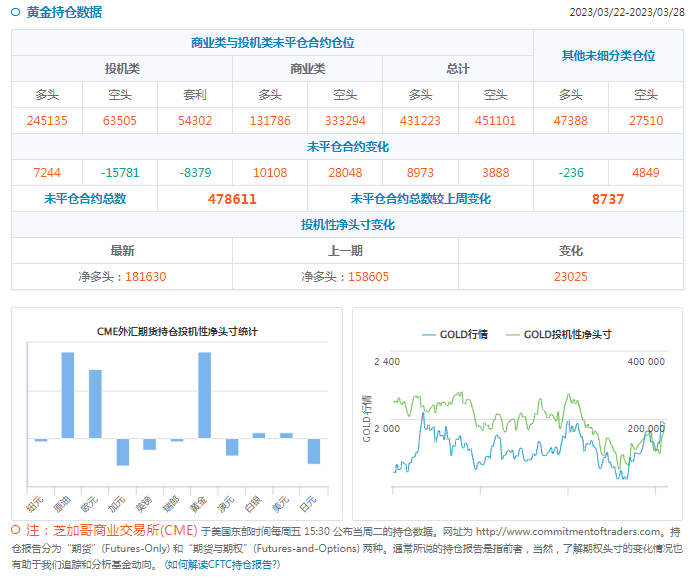Toggle the GOLD投机性净头寸 legend series
The height and width of the screenshot is (582, 700).
click(558, 334)
